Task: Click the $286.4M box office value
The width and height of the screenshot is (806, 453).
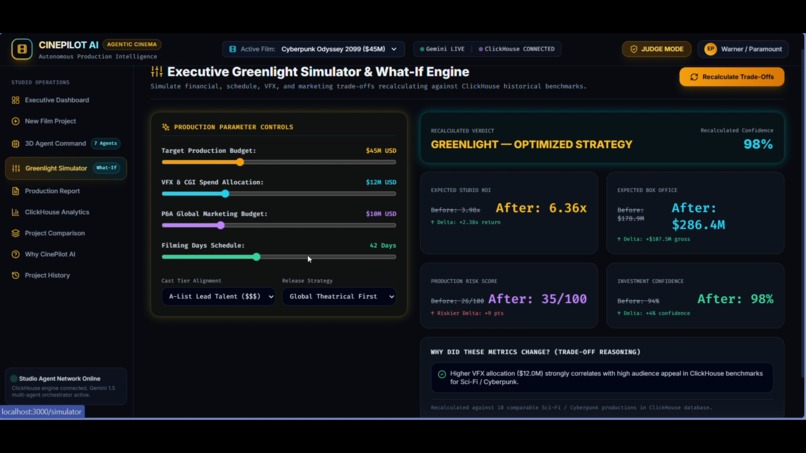Action: tap(699, 225)
